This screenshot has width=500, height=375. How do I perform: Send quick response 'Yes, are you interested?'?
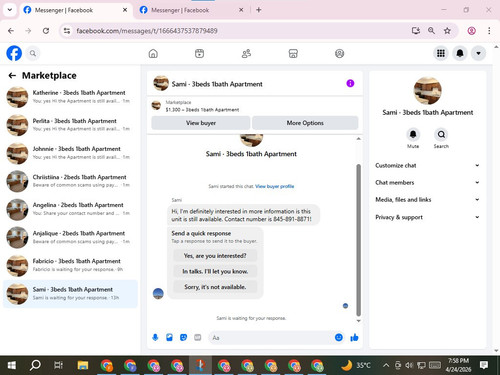215,256
